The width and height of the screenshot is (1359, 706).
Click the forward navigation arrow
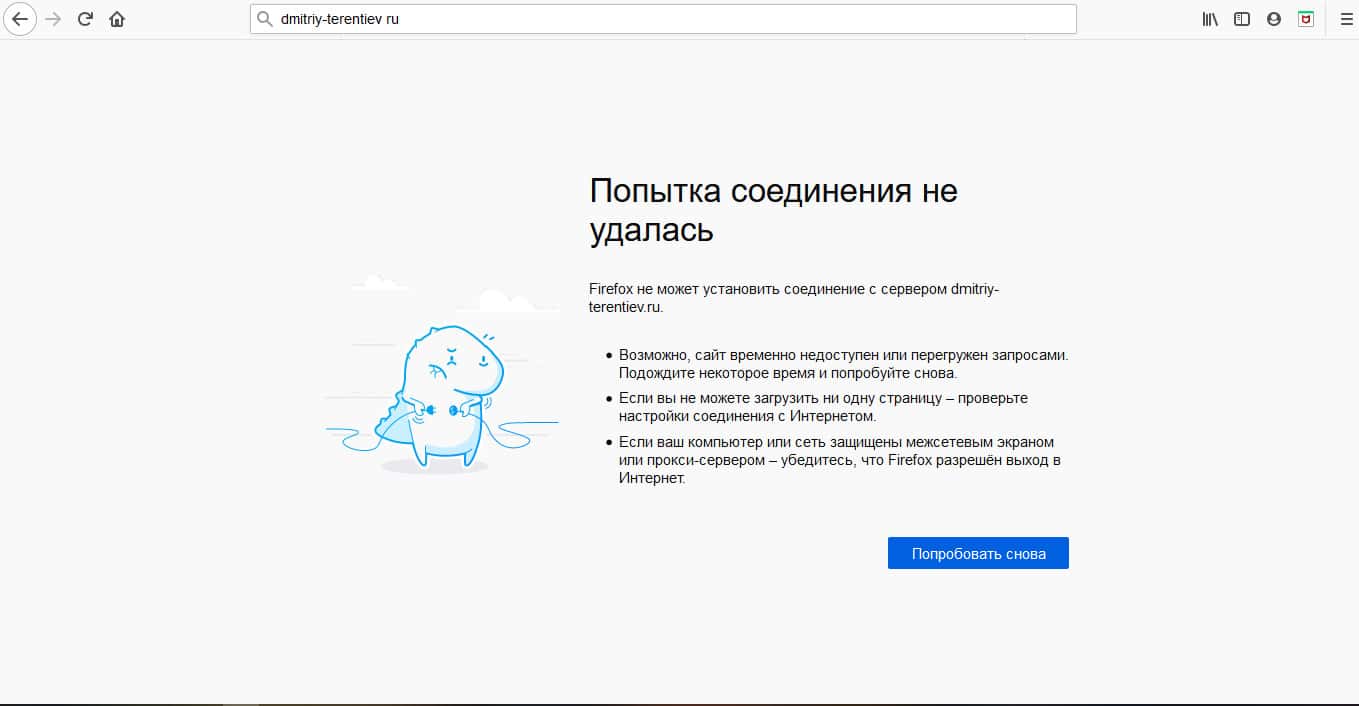coord(53,19)
